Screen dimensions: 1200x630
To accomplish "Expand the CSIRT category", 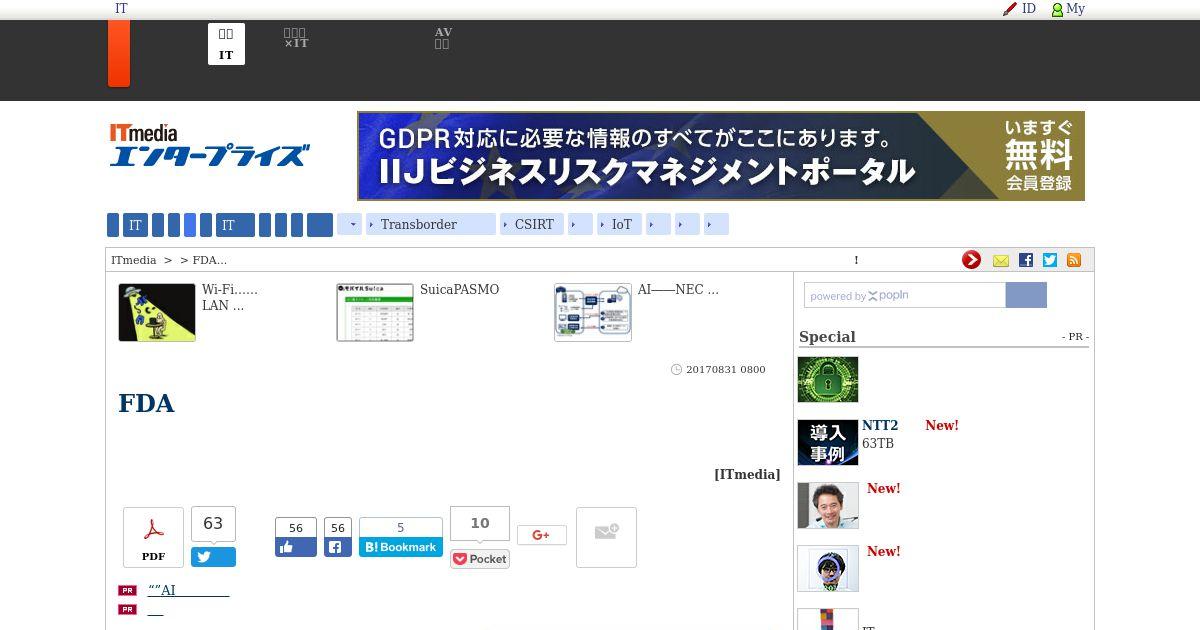I will [x=532, y=225].
